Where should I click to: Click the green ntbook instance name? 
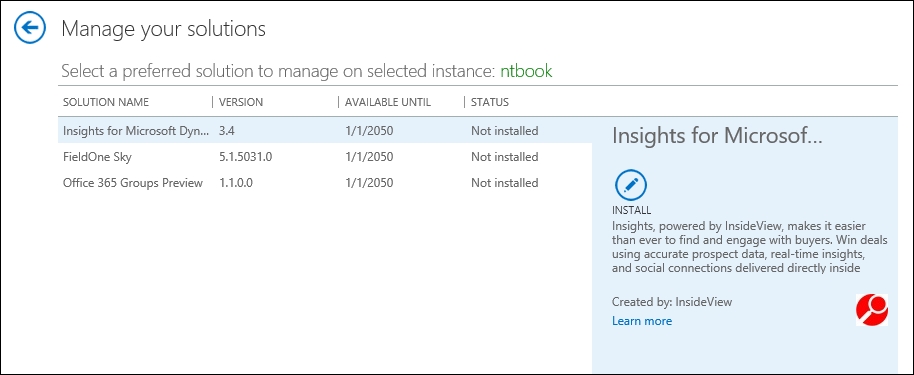pos(526,72)
